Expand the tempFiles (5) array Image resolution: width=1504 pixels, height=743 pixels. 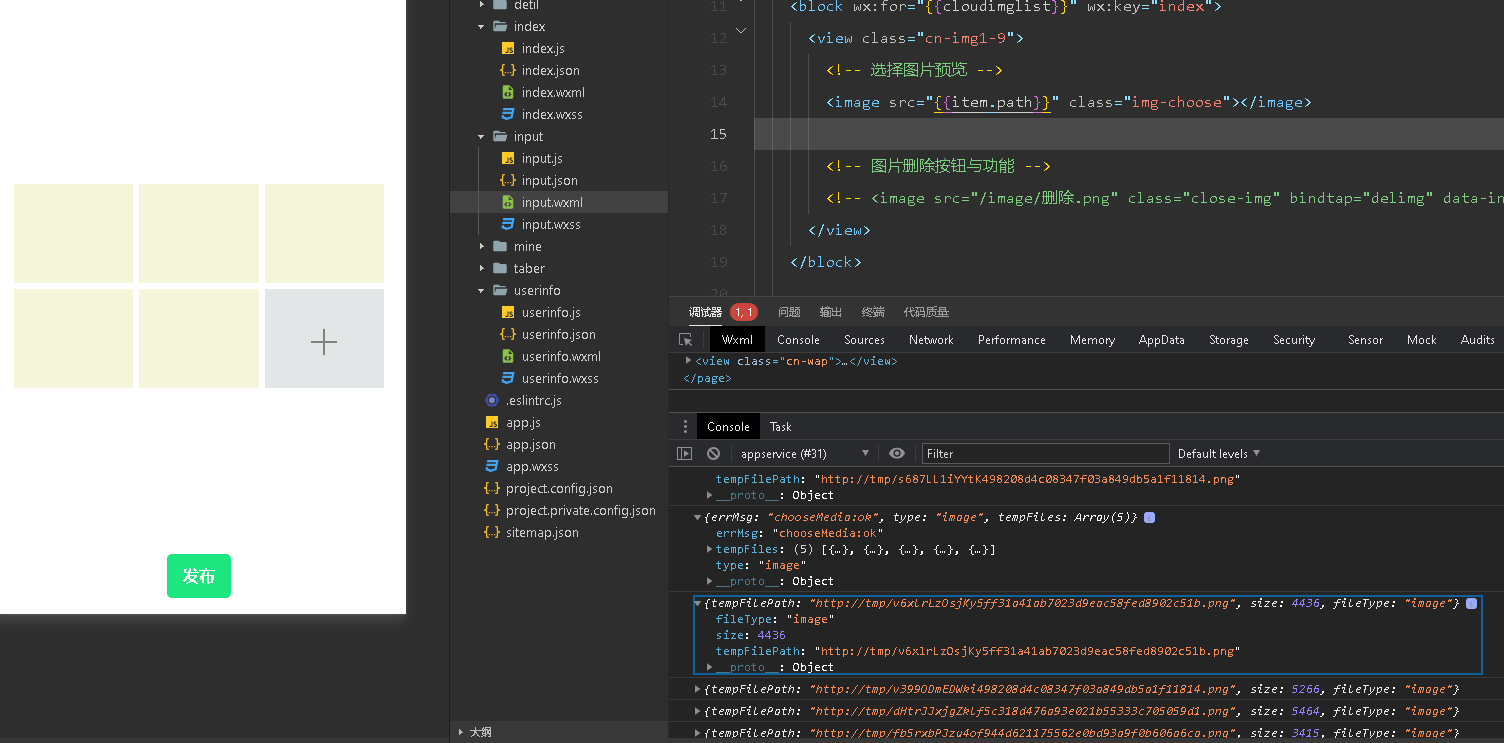coord(709,550)
